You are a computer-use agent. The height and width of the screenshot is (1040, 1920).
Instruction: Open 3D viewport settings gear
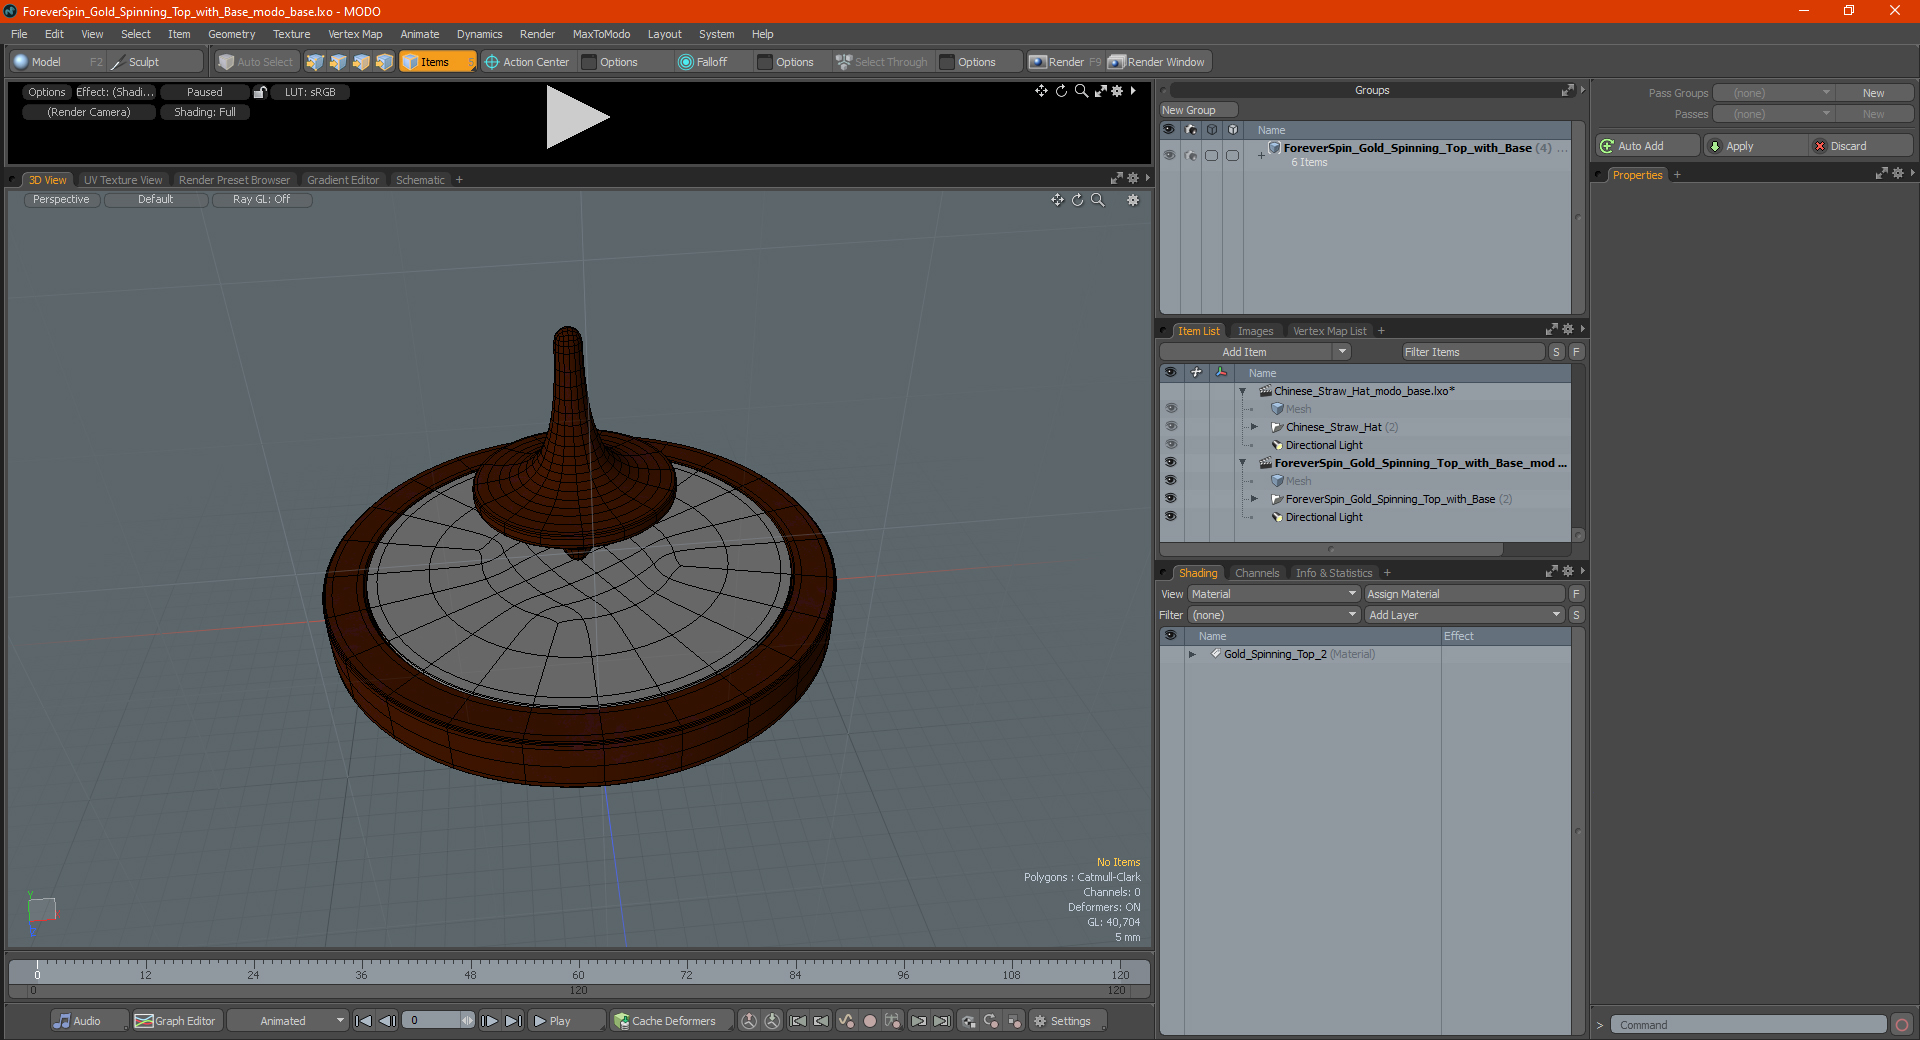pyautogui.click(x=1133, y=200)
